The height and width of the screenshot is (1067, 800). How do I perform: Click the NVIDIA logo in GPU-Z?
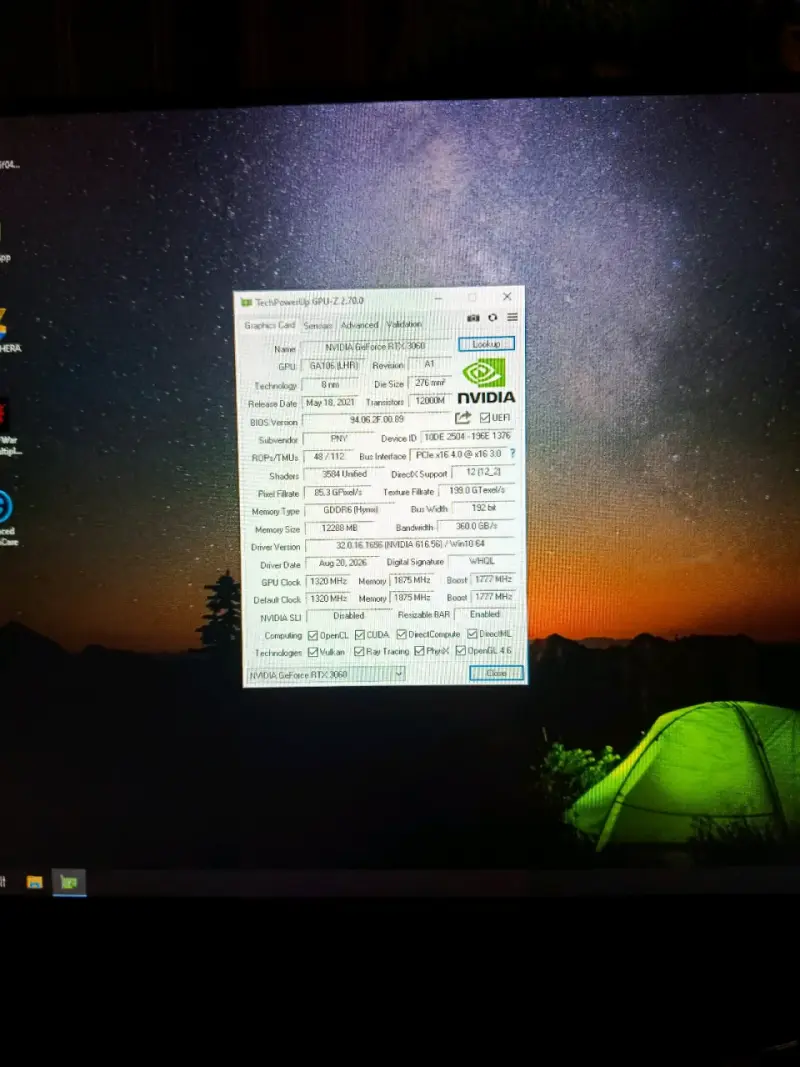(x=485, y=381)
